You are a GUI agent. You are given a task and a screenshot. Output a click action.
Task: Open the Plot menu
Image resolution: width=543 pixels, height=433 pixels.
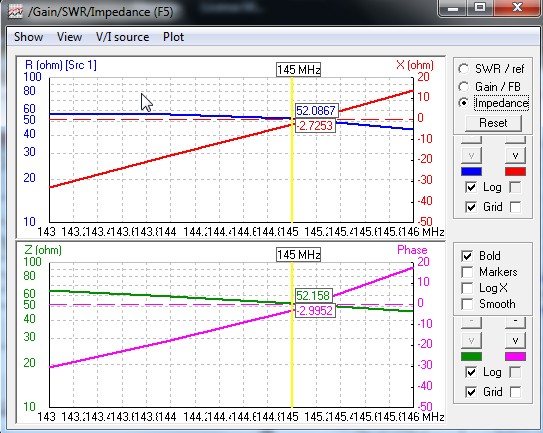click(173, 37)
